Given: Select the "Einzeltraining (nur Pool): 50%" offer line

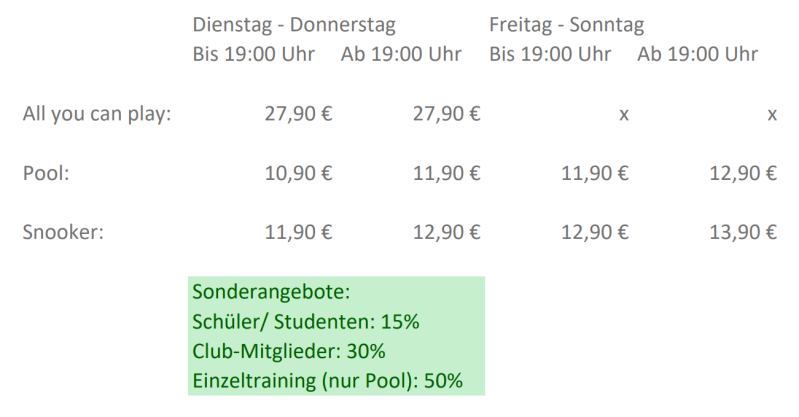Looking at the screenshot, I should [x=326, y=380].
